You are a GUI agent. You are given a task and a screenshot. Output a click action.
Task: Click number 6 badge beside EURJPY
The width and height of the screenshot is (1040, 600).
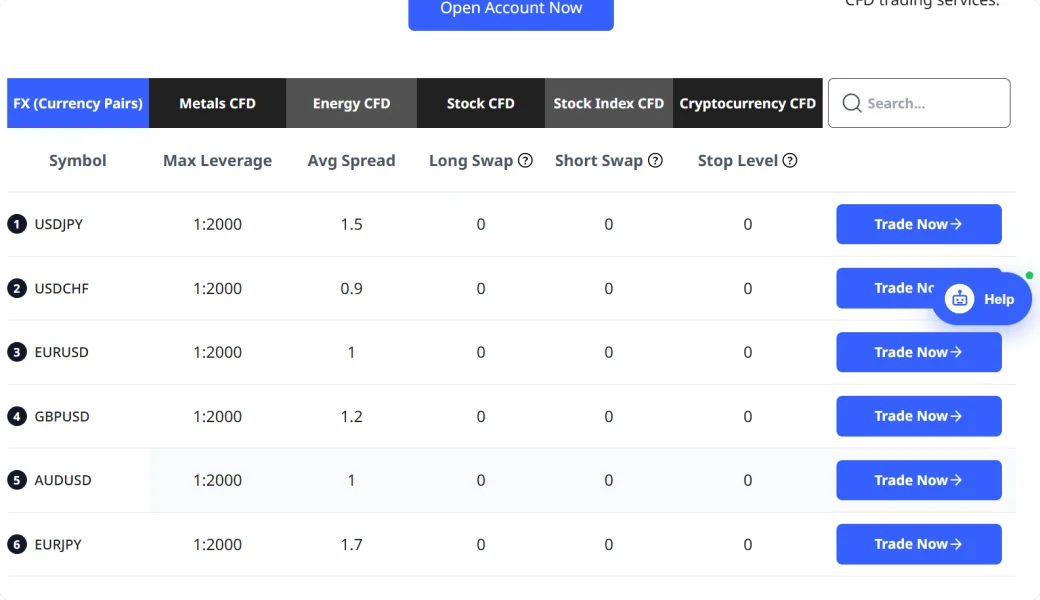(x=17, y=544)
